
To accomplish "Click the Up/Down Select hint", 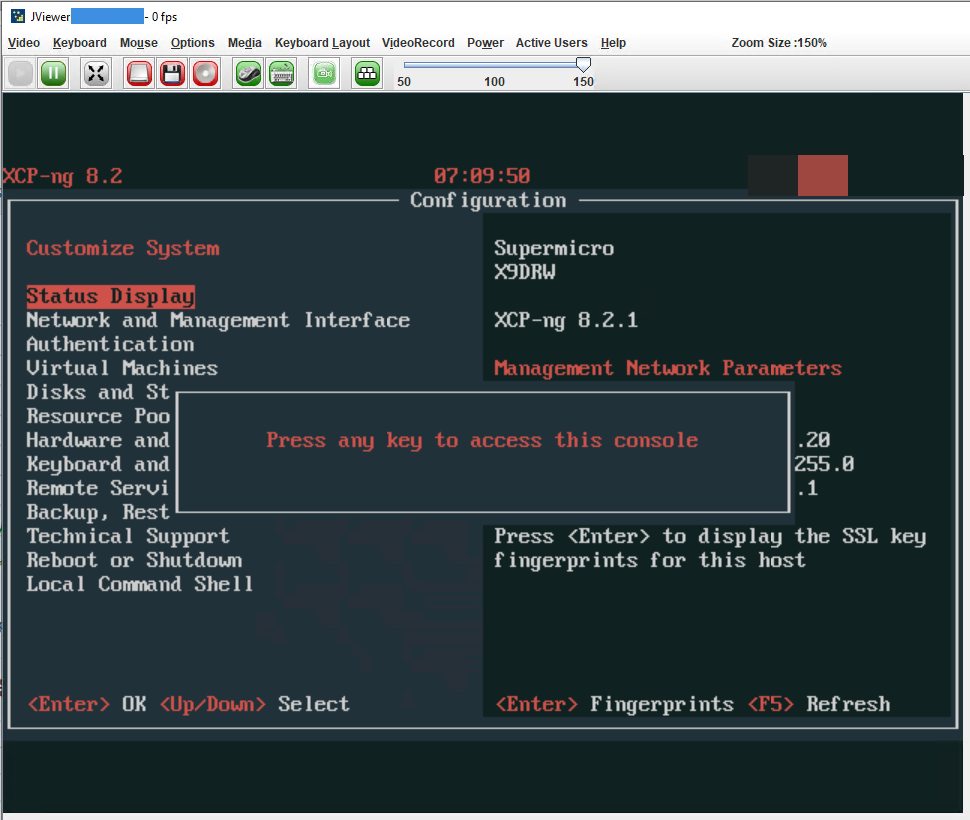I will pyautogui.click(x=255, y=704).
